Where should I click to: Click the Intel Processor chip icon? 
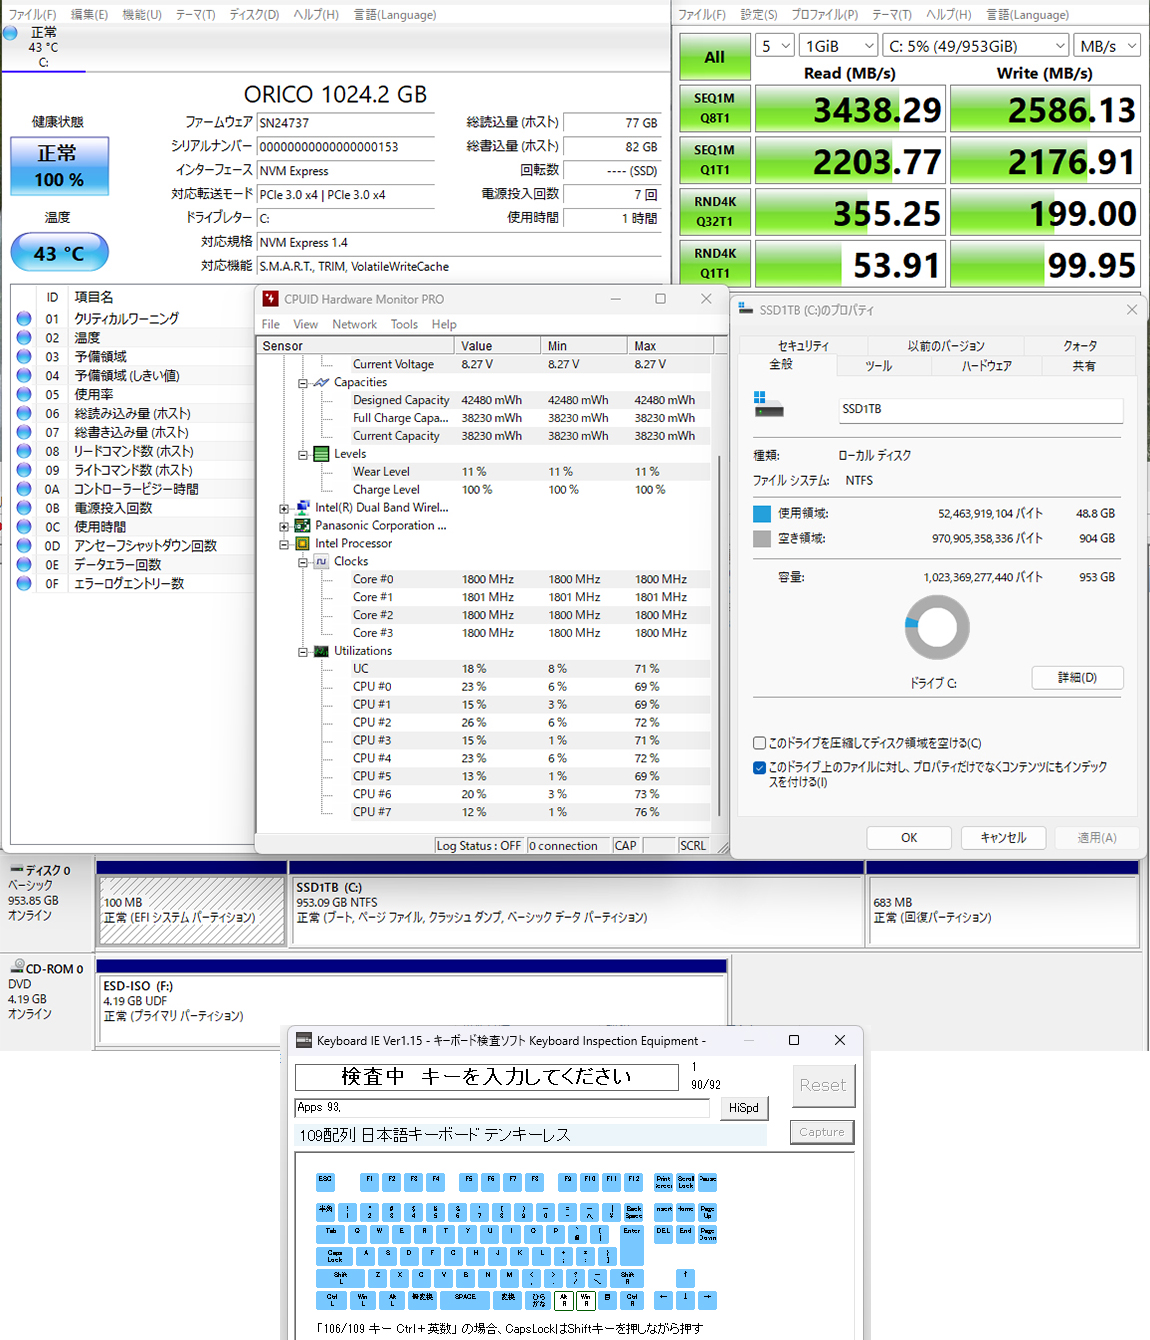(302, 544)
